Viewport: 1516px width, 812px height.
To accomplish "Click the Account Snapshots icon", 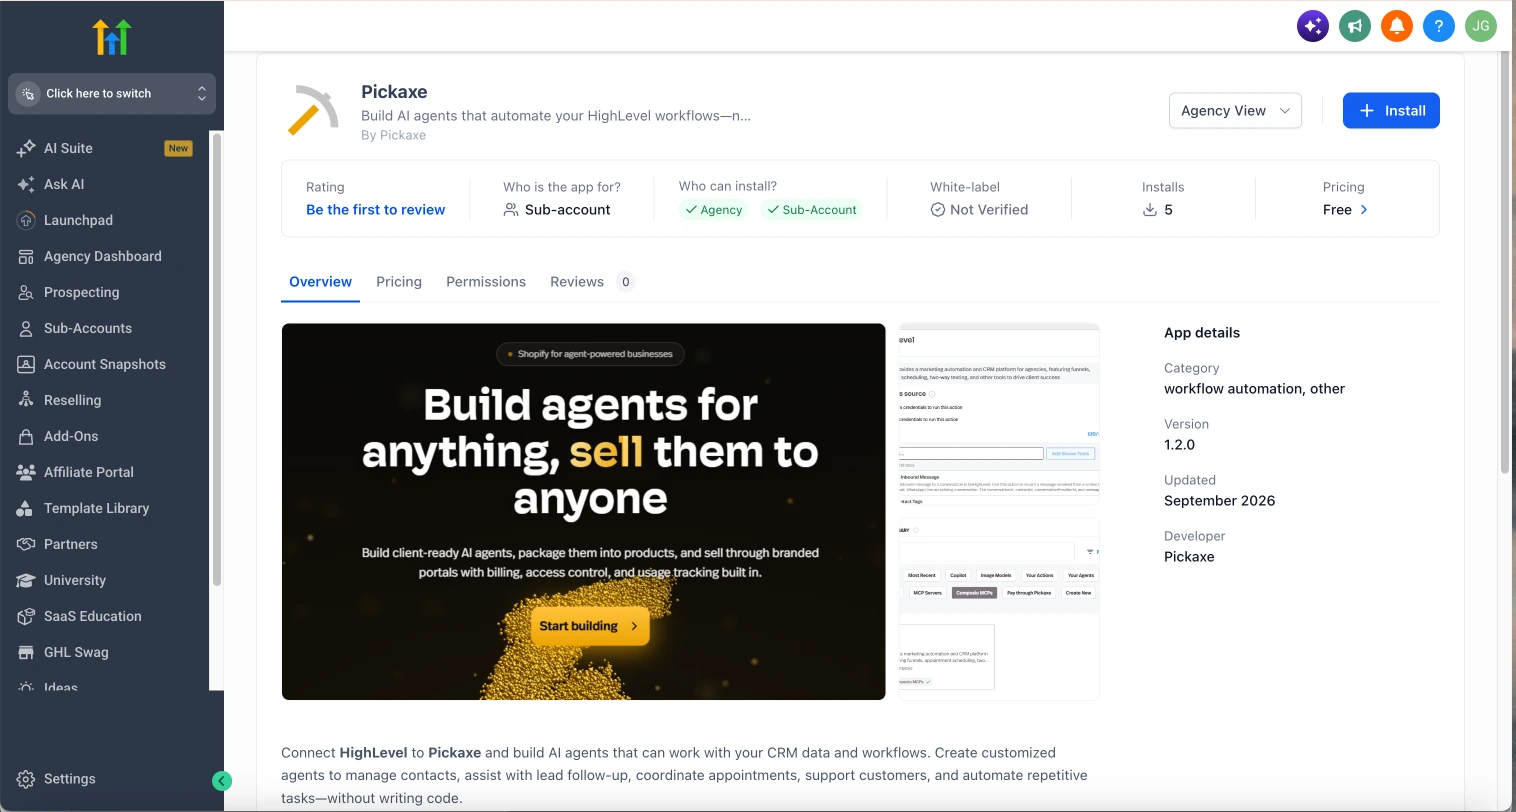I will 26,364.
